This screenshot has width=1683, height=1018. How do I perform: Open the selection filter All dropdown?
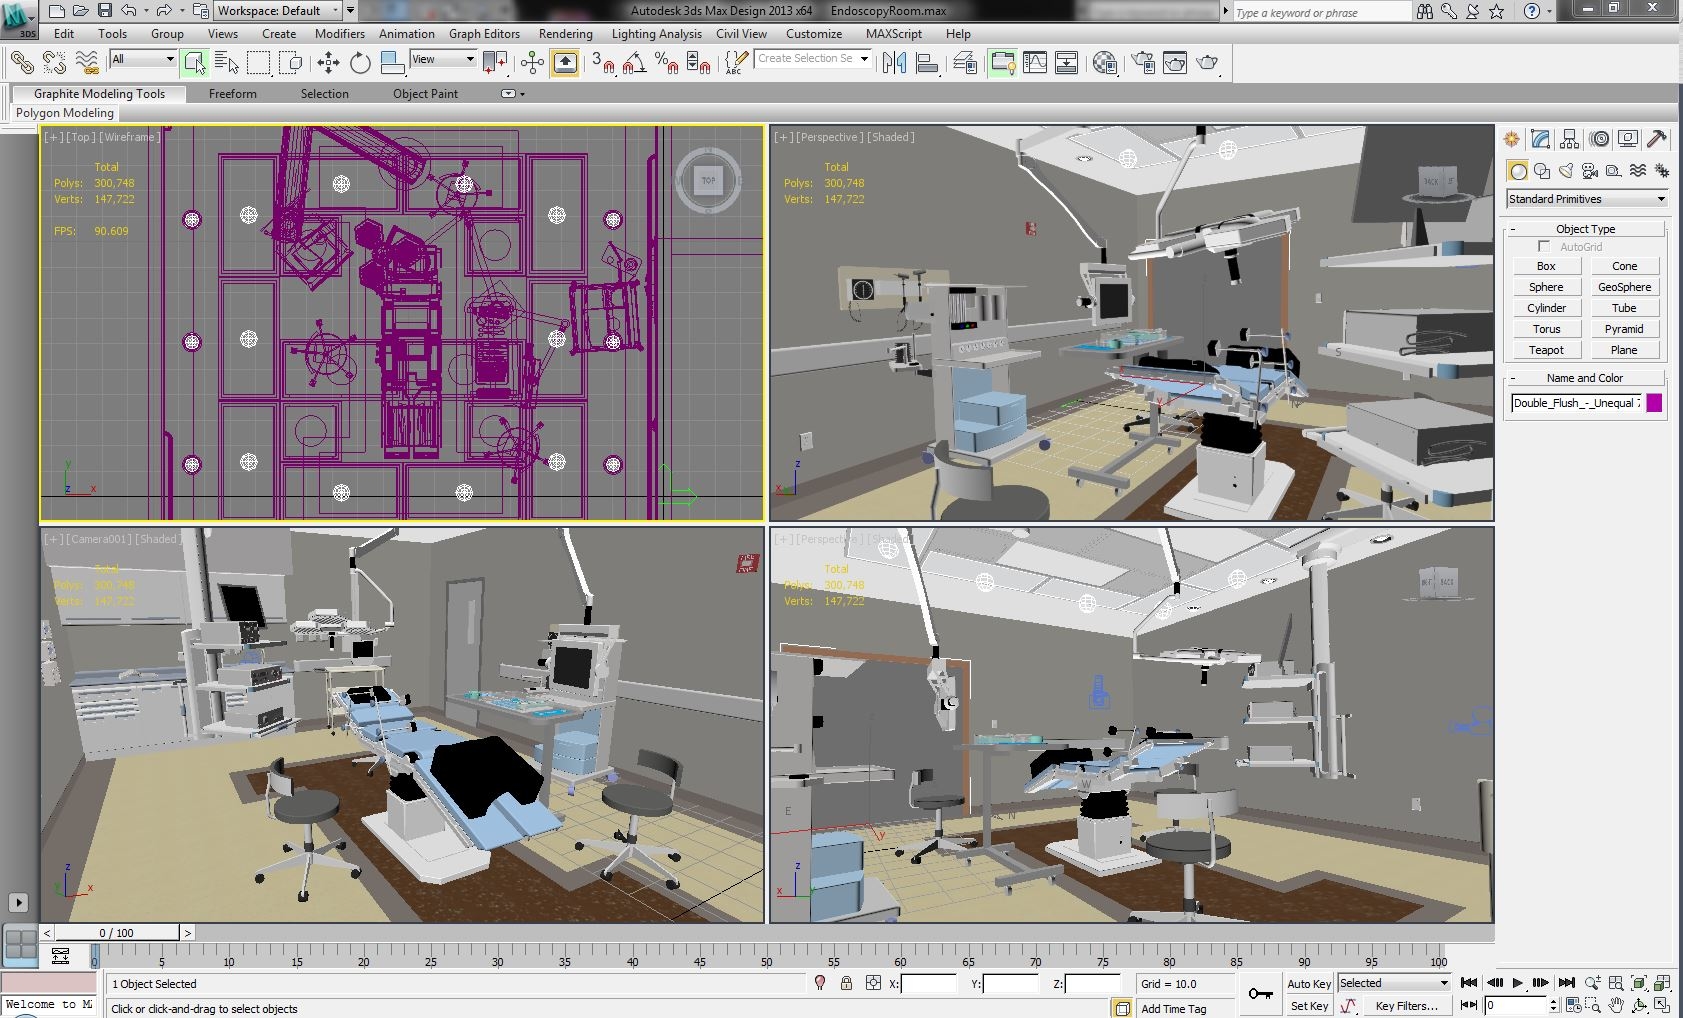[x=141, y=60]
